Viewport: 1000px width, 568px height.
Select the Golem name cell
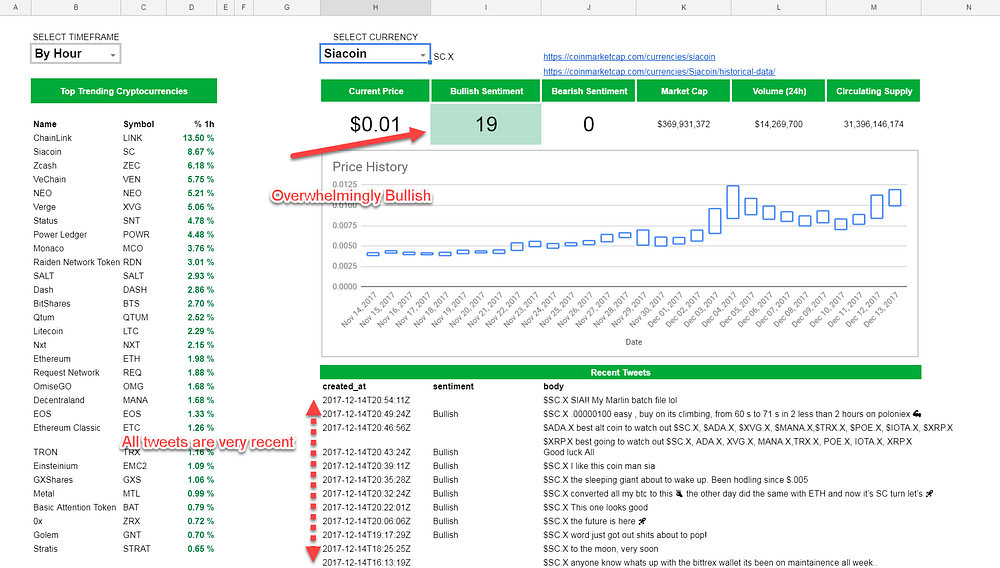coord(46,535)
